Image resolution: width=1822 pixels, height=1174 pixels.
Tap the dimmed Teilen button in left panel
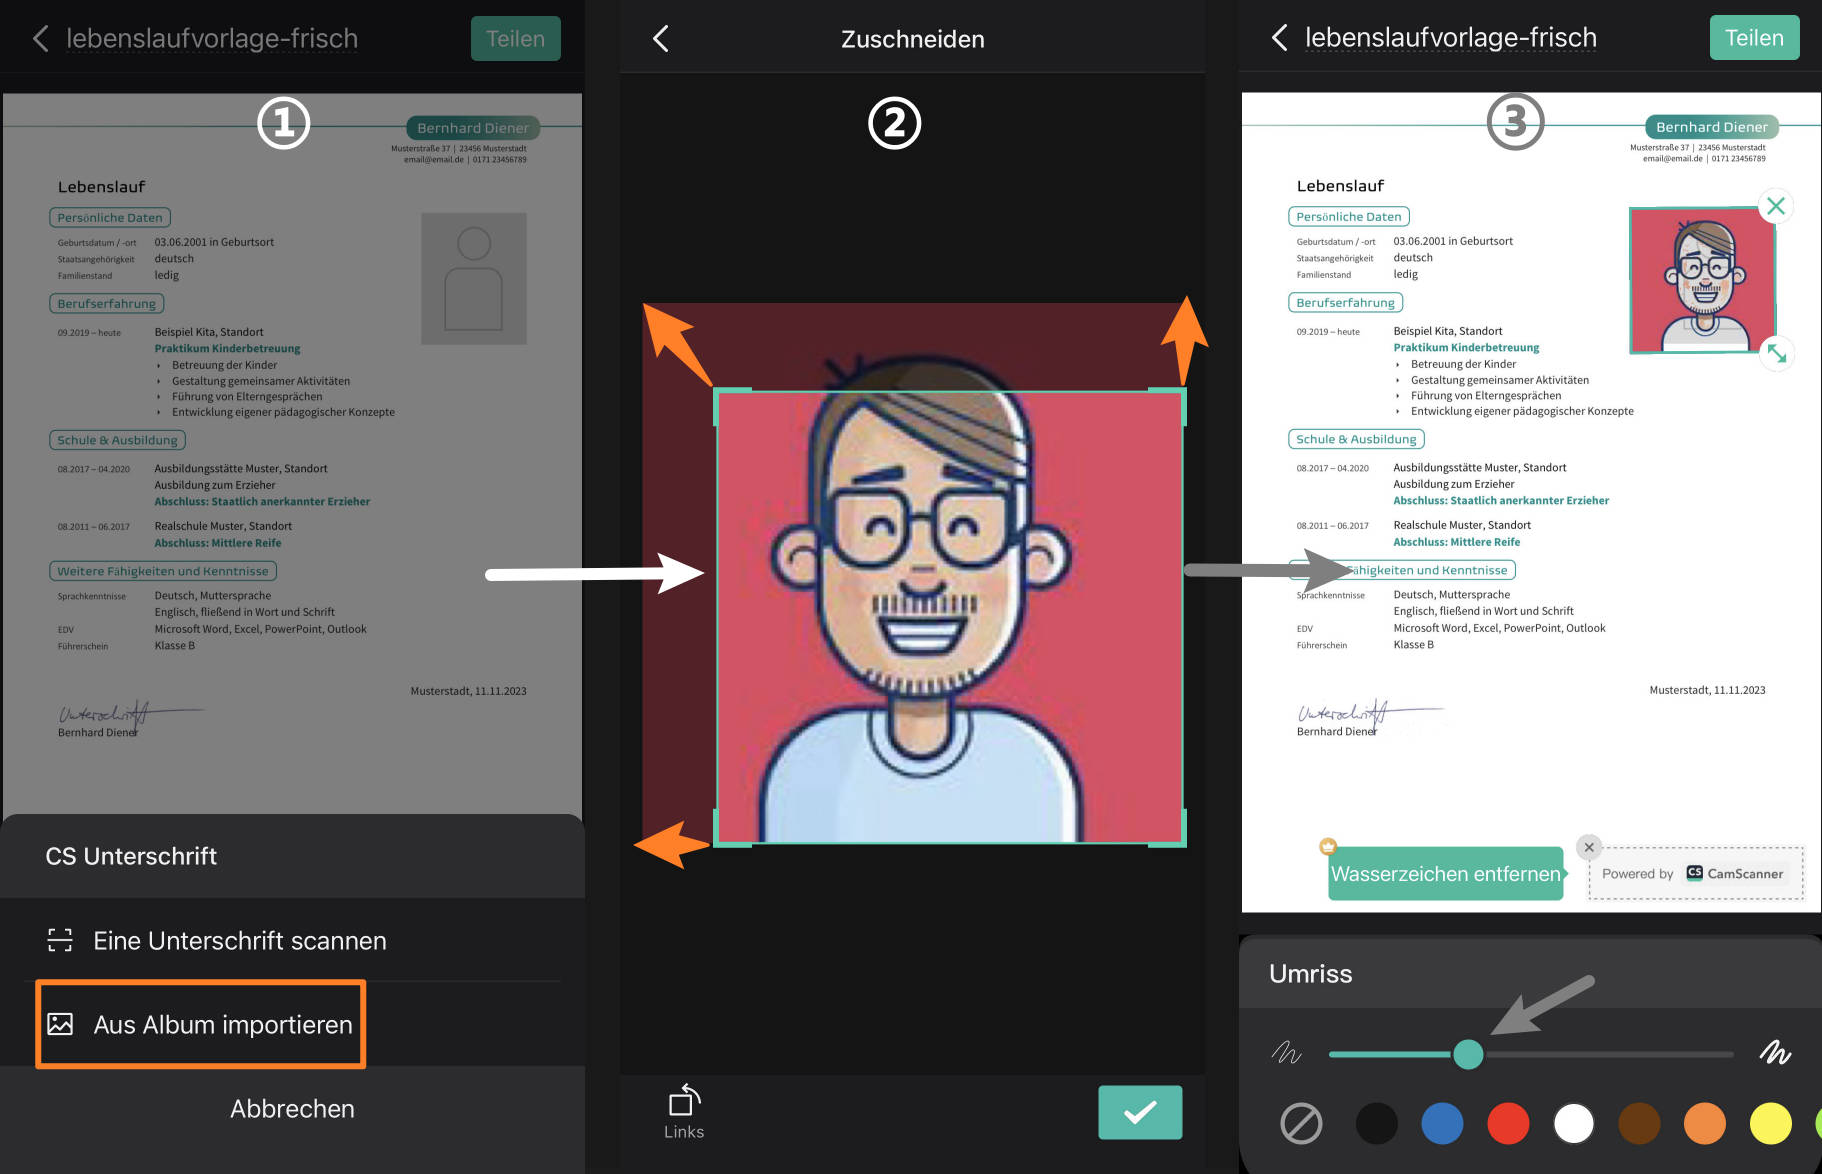pyautogui.click(x=515, y=39)
